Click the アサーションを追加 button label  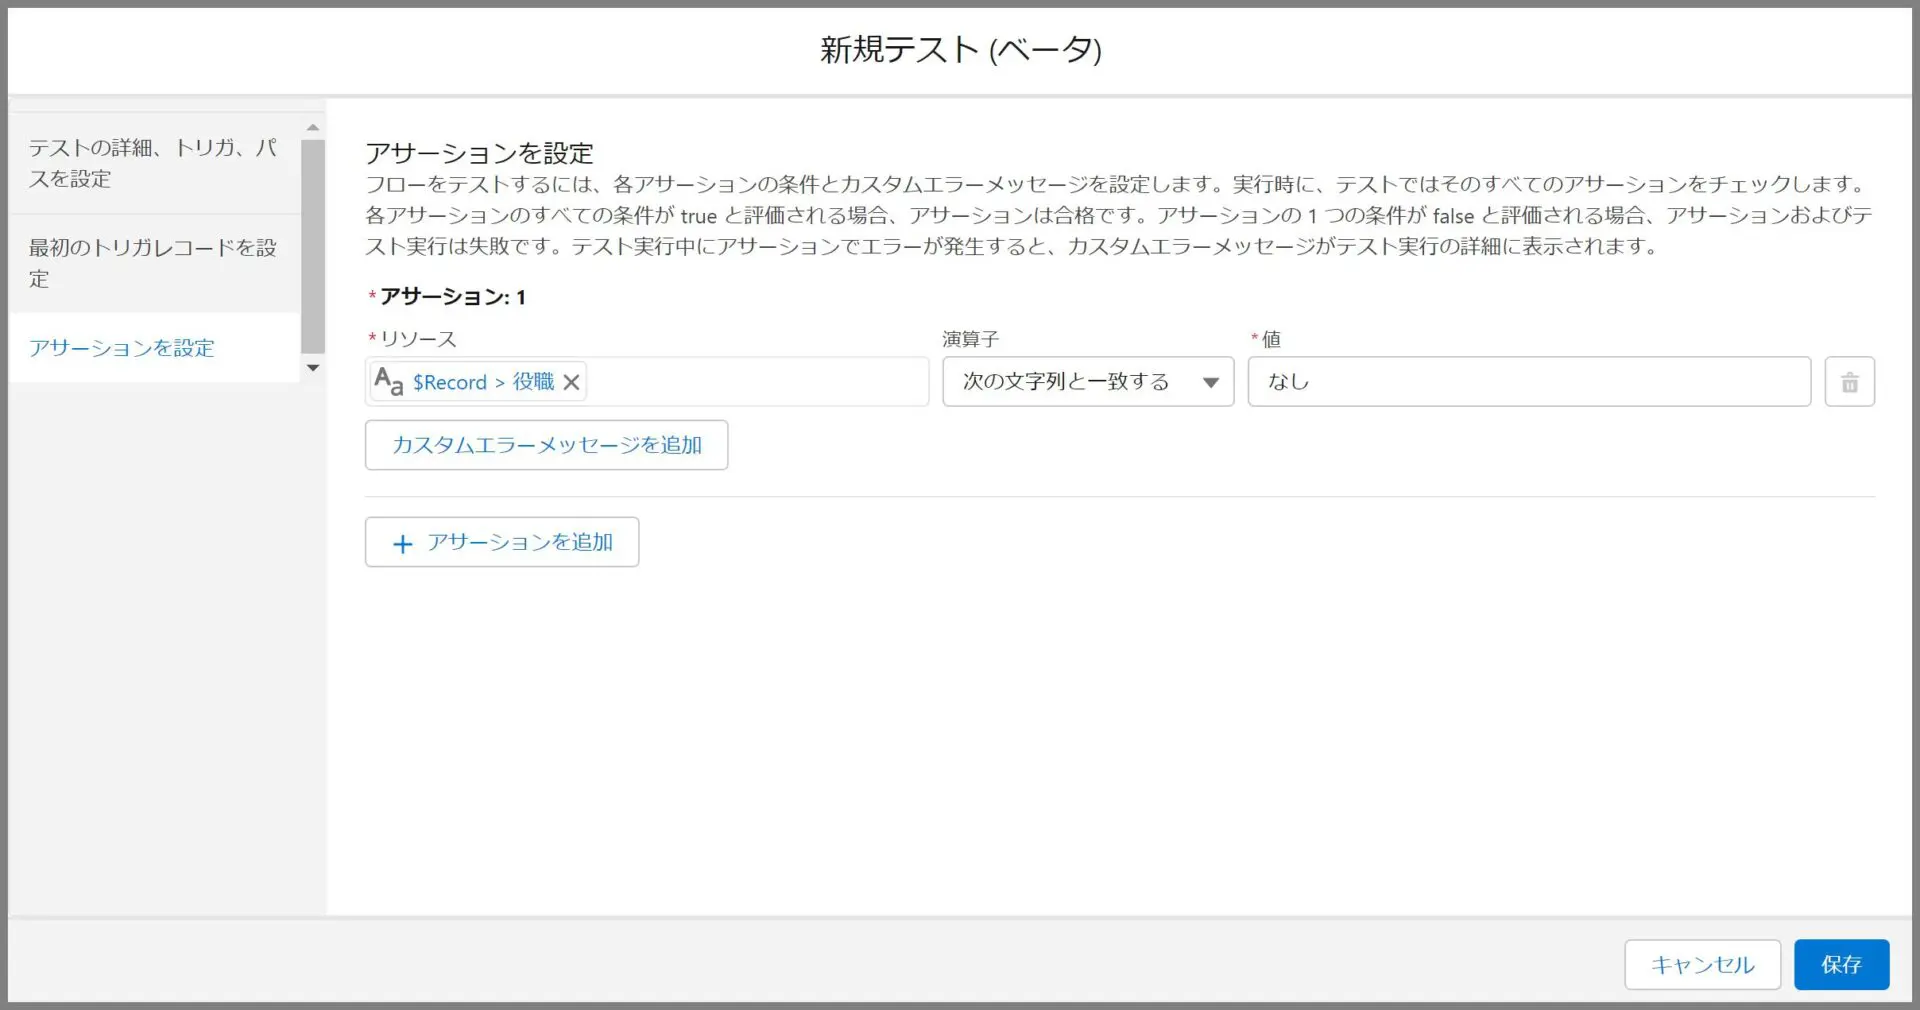click(520, 542)
